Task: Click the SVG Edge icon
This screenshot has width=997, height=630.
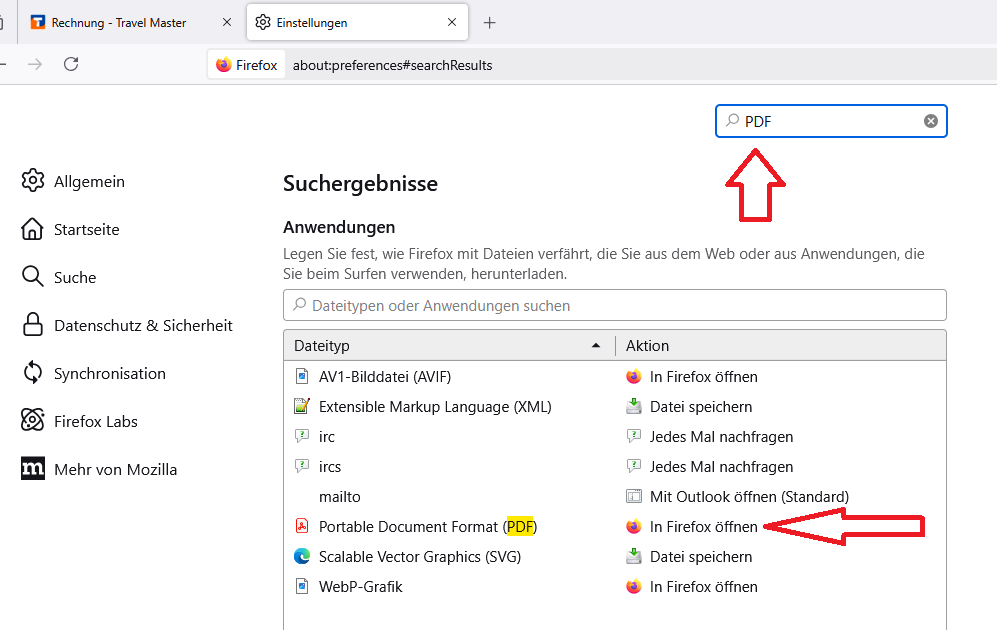Action: [x=302, y=556]
